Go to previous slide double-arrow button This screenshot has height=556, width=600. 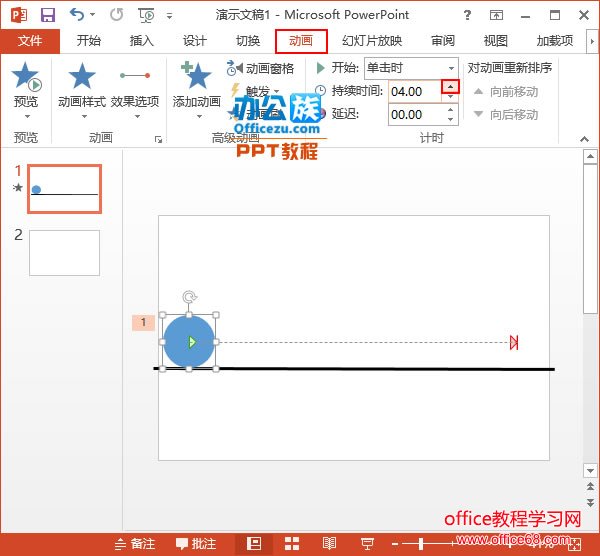[590, 487]
